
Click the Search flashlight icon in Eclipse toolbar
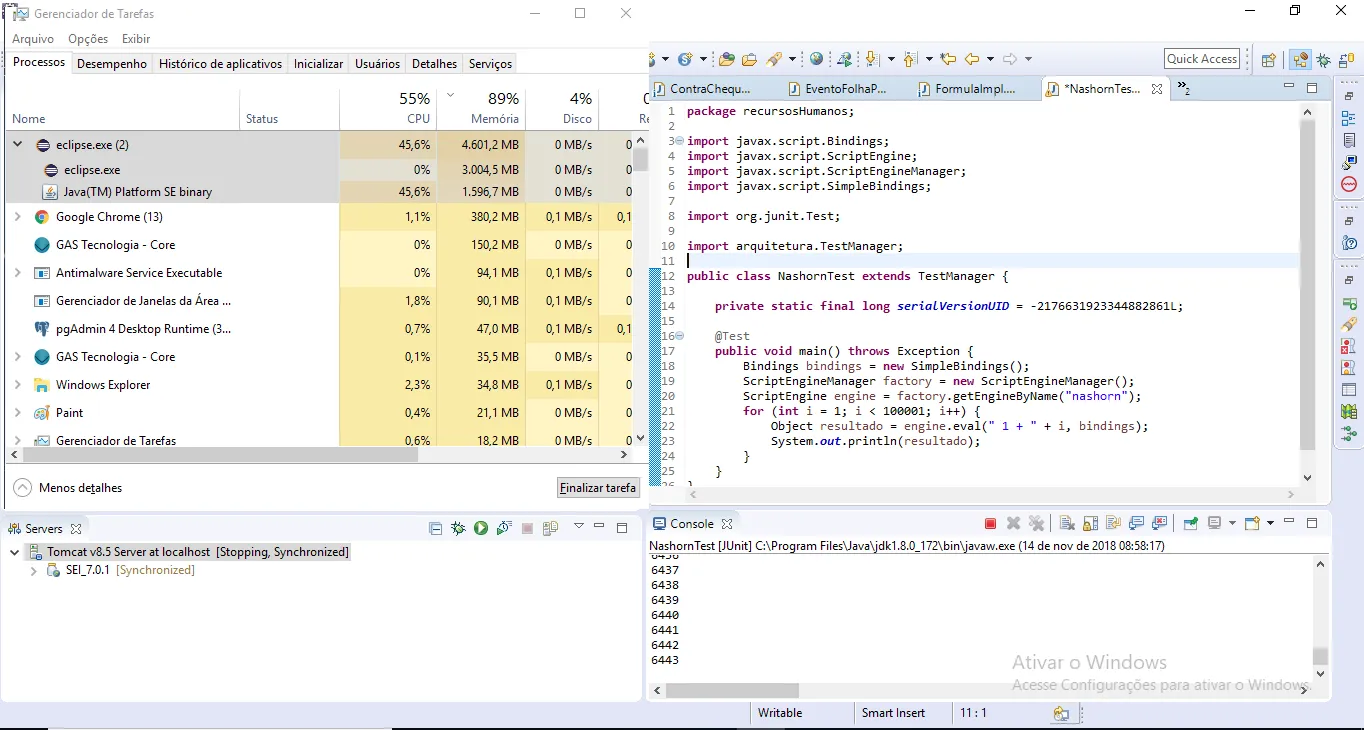[x=774, y=59]
